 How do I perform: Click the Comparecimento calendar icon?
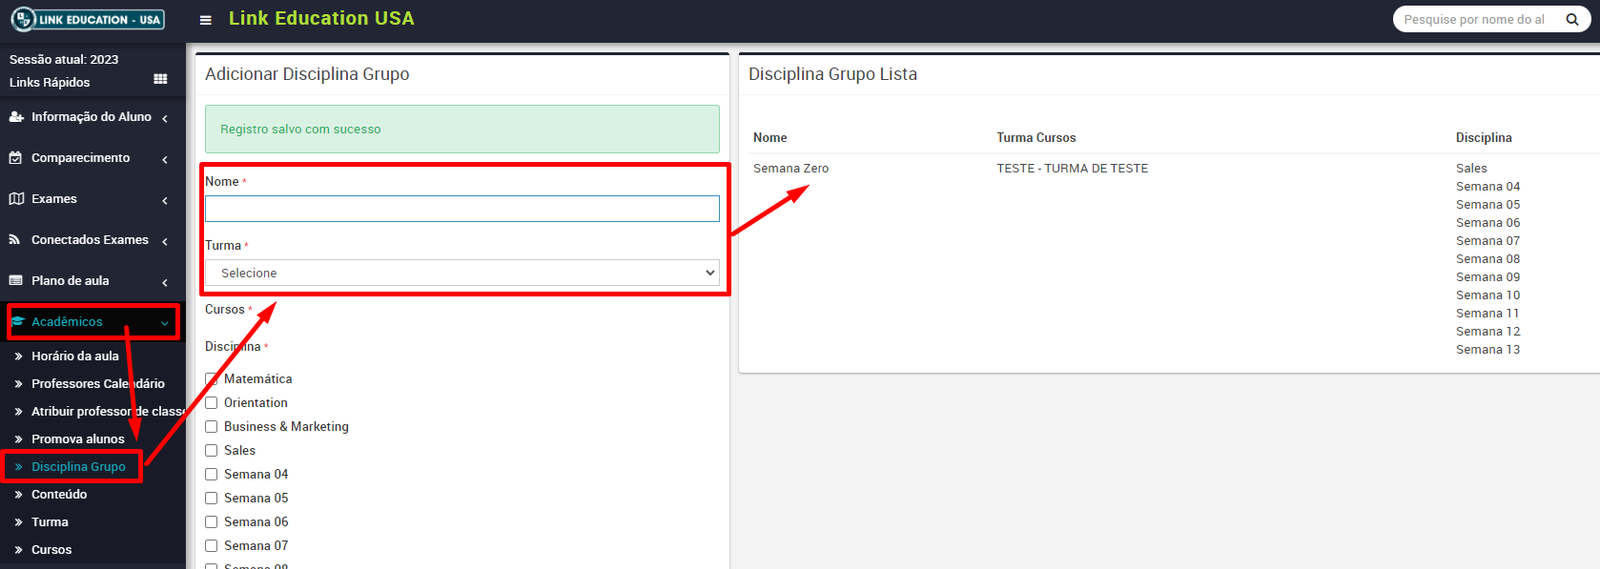[x=16, y=158]
